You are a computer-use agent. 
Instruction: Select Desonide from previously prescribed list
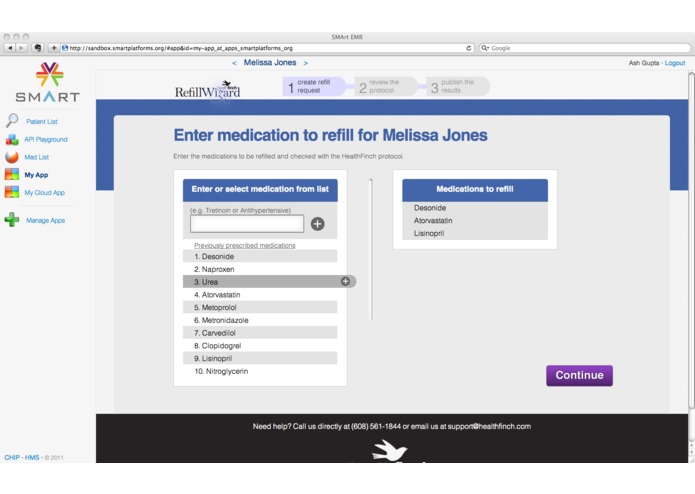(260, 256)
